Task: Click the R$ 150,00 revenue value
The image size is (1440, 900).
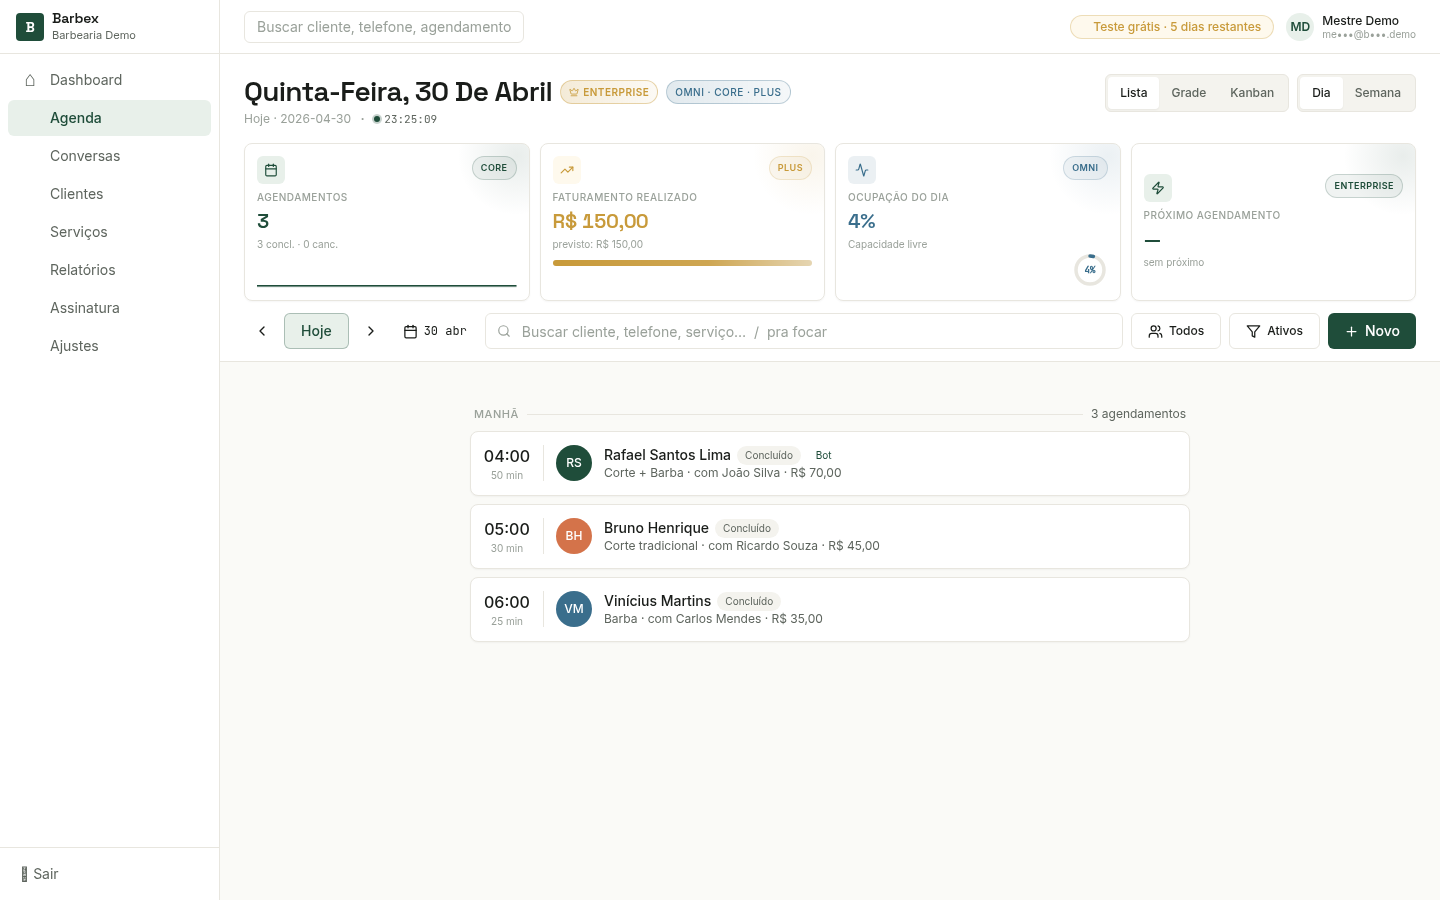Action: (601, 221)
